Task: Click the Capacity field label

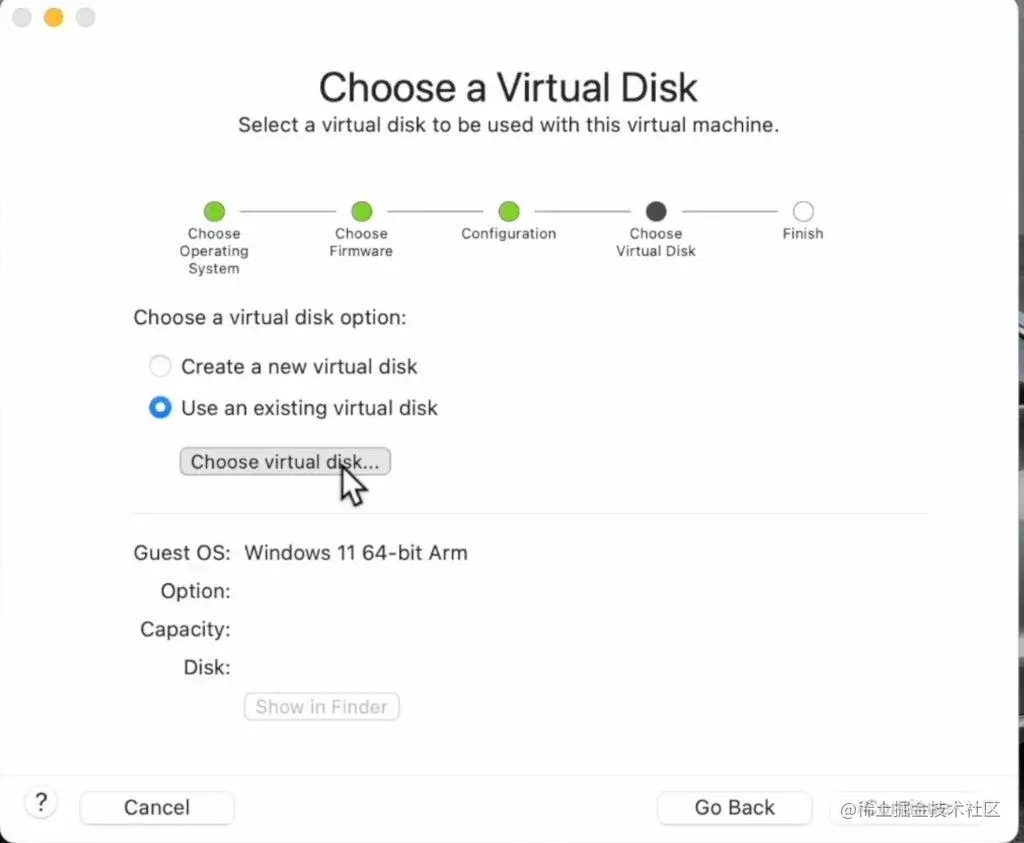Action: pyautogui.click(x=184, y=629)
